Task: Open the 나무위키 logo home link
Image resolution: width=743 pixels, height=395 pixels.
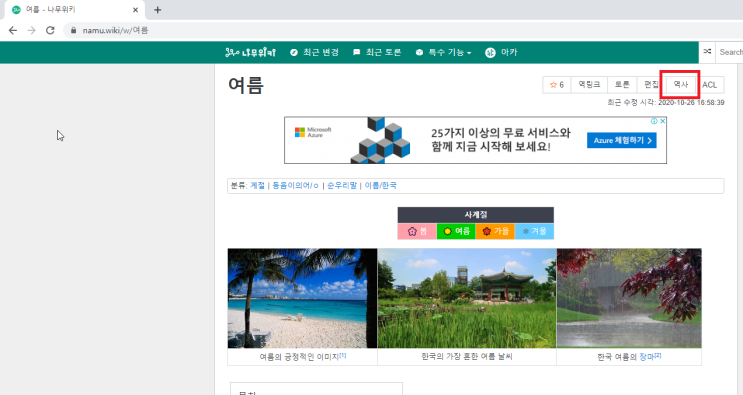Action: coord(250,52)
